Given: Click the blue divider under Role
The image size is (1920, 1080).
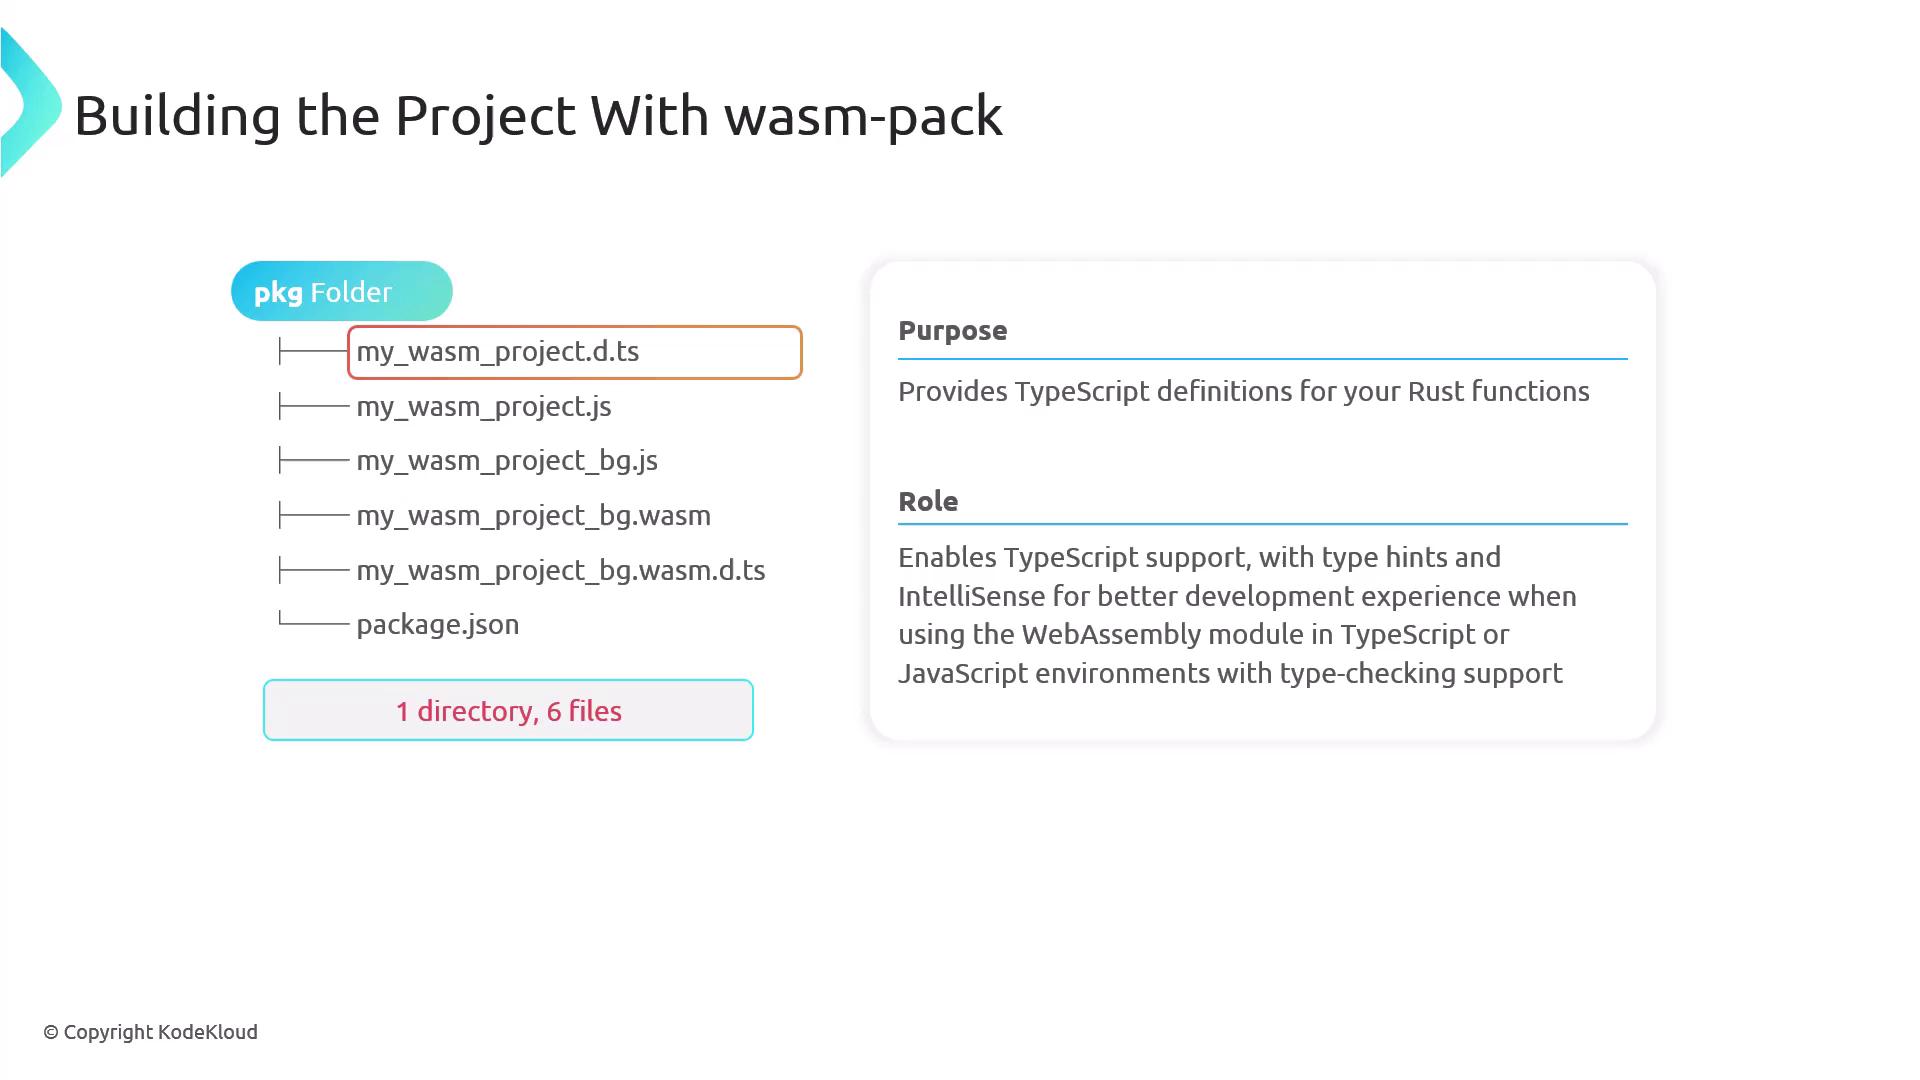Looking at the screenshot, I should coord(1262,523).
